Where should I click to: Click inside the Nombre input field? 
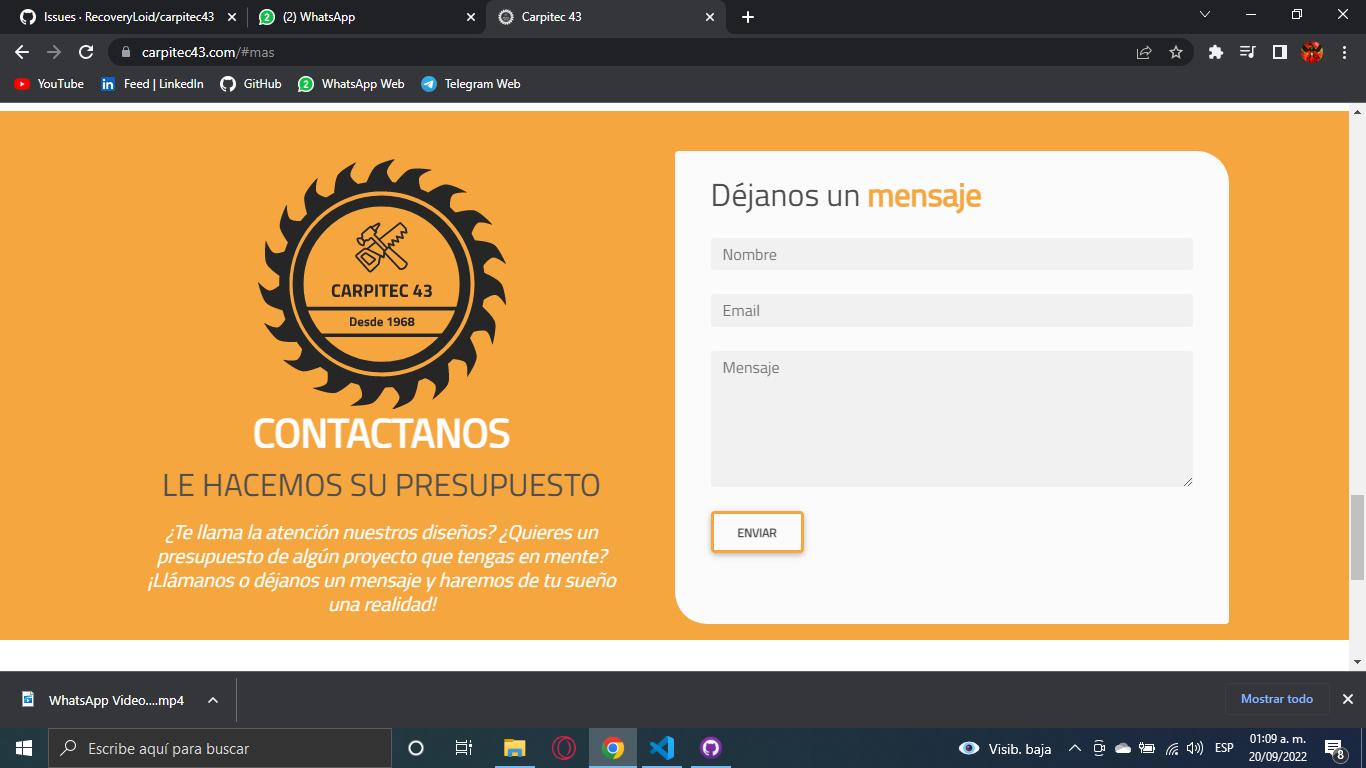(951, 254)
